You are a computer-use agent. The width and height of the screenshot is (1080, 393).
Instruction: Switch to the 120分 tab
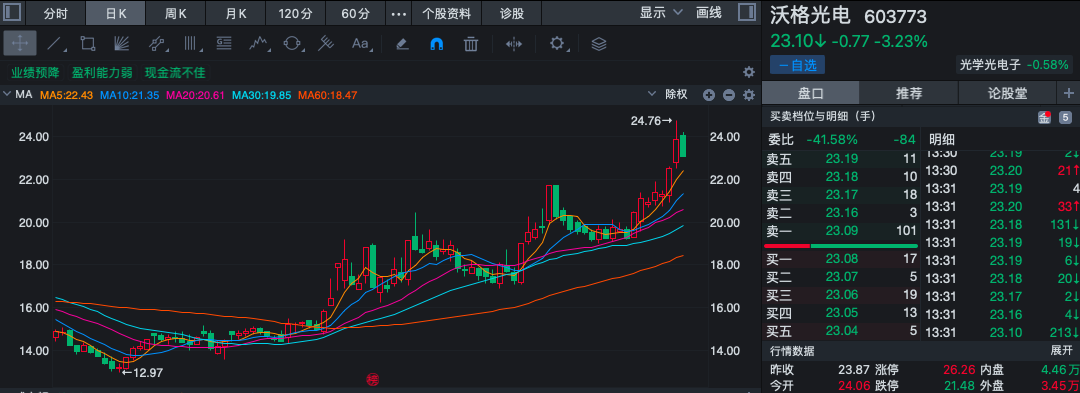click(x=295, y=13)
